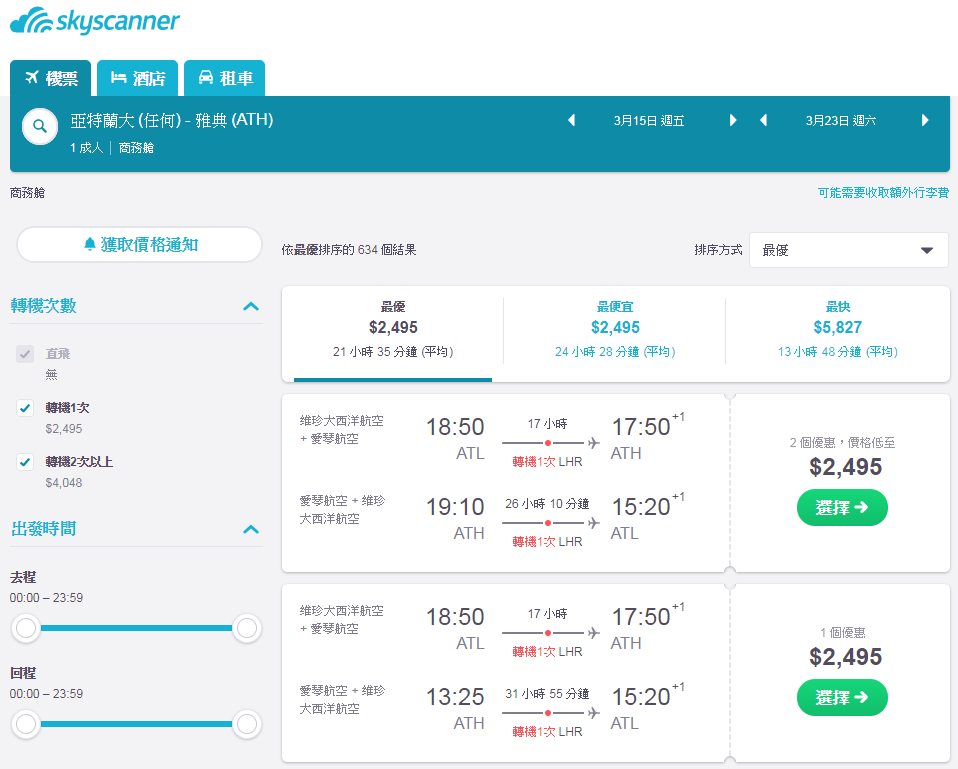The image size is (958, 769).
Task: Collapse the 出發時間 filter section
Action: pos(251,529)
